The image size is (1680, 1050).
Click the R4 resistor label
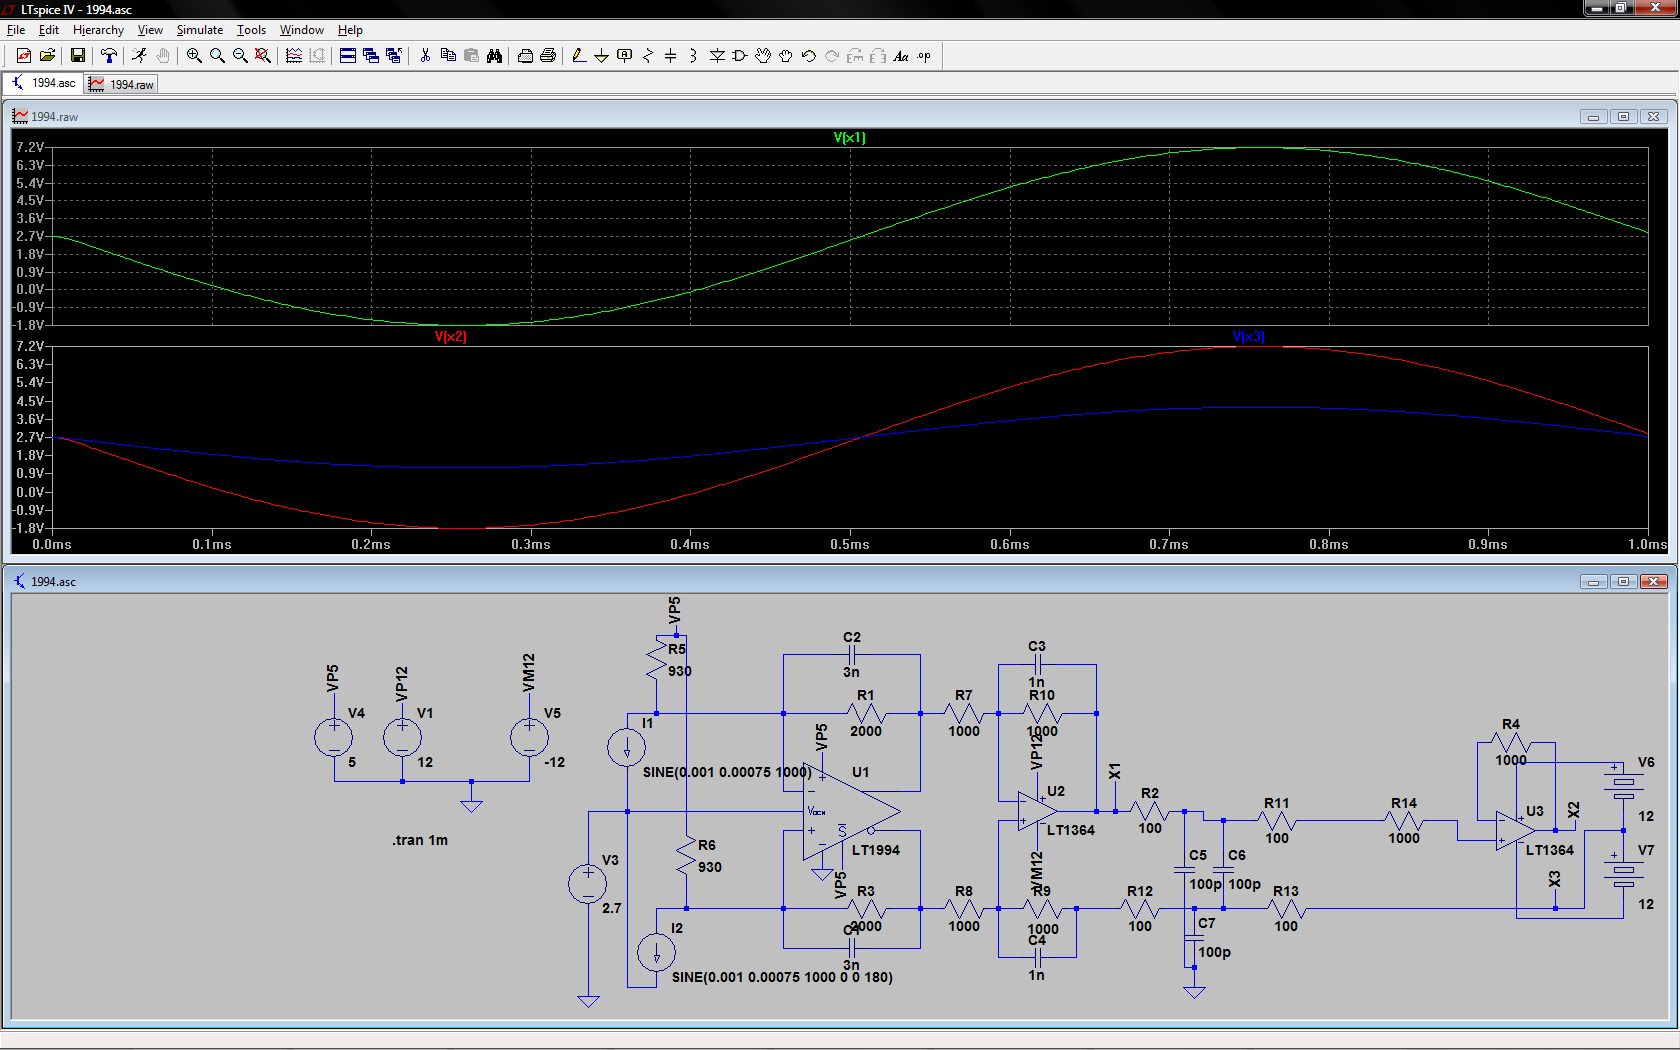(1511, 724)
